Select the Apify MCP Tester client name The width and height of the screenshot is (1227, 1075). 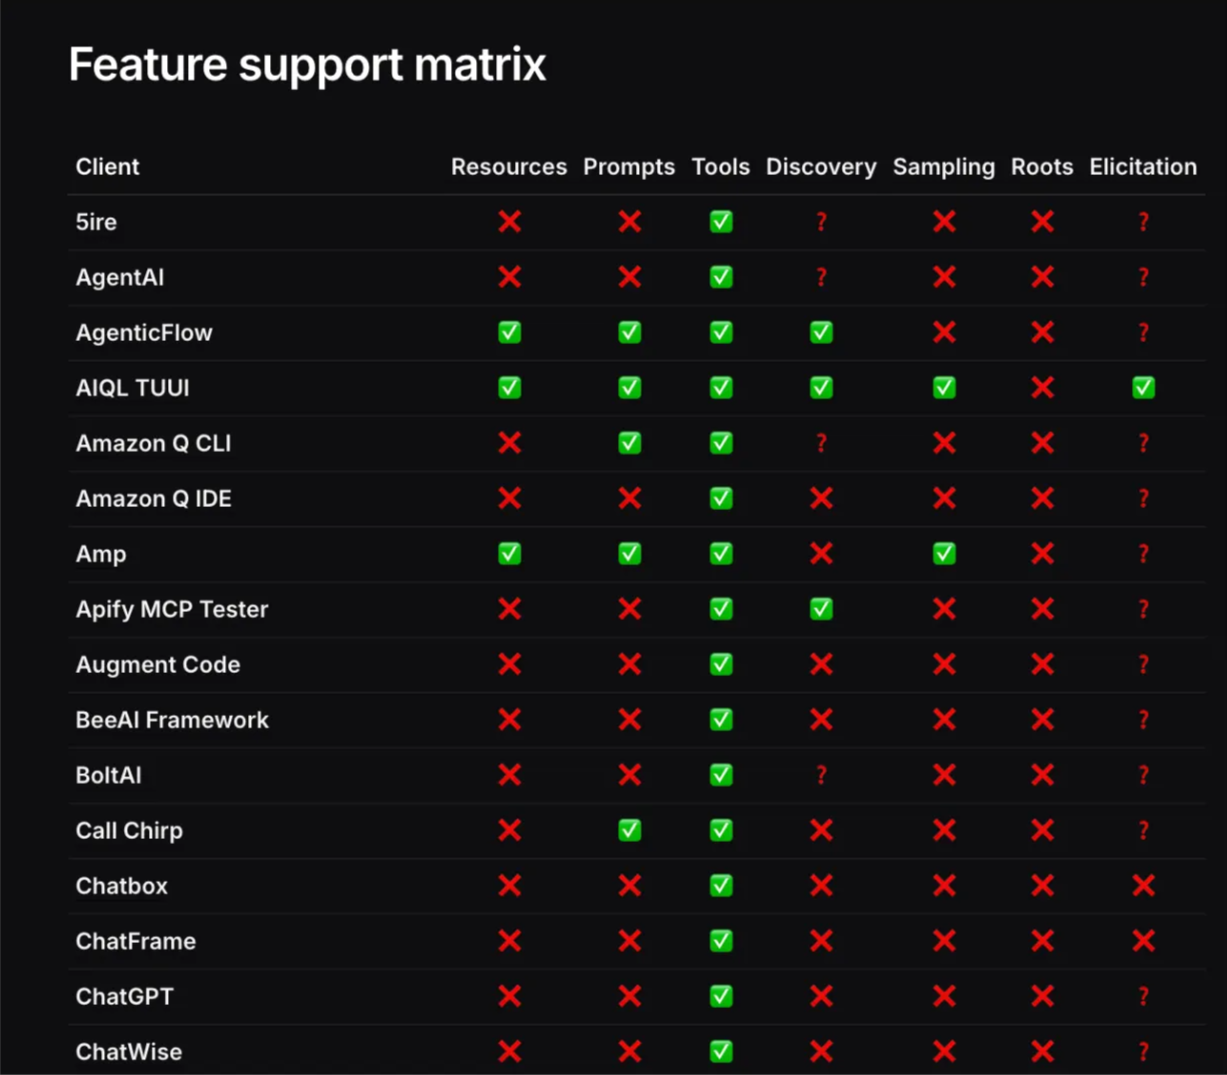click(x=172, y=609)
